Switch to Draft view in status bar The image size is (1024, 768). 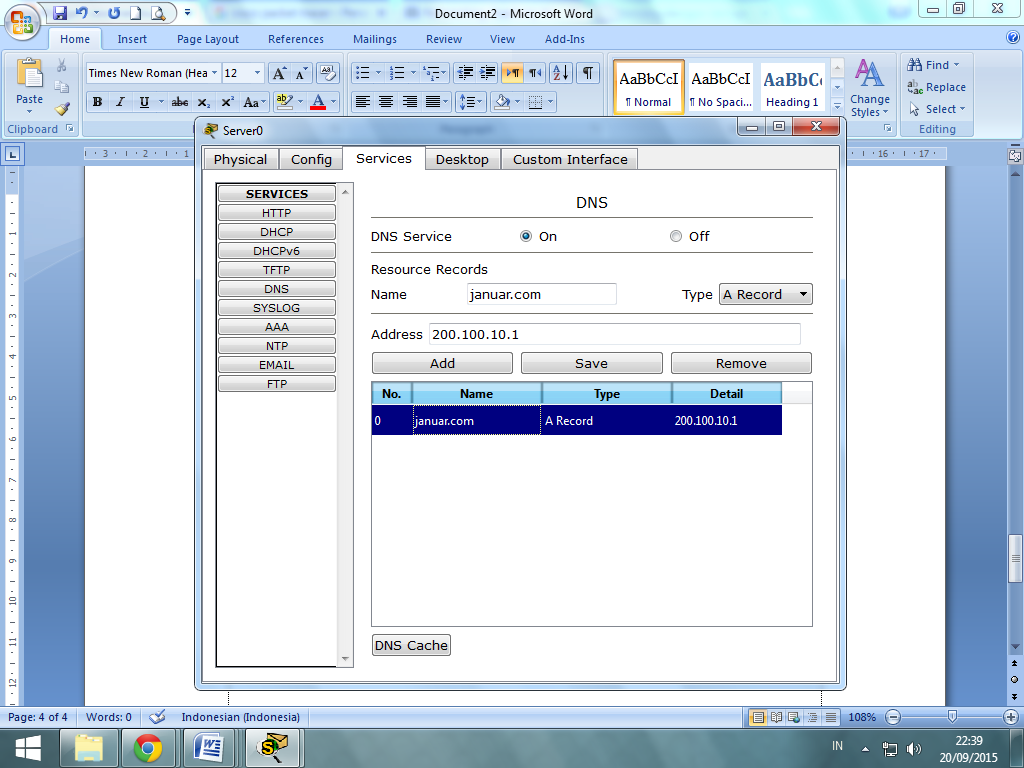[831, 717]
